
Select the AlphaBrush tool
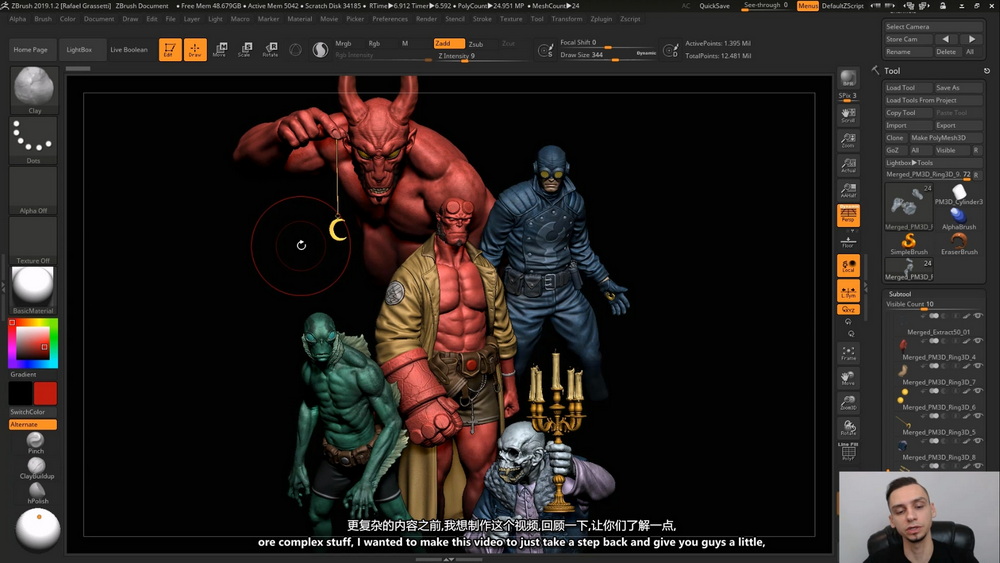pyautogui.click(x=959, y=219)
